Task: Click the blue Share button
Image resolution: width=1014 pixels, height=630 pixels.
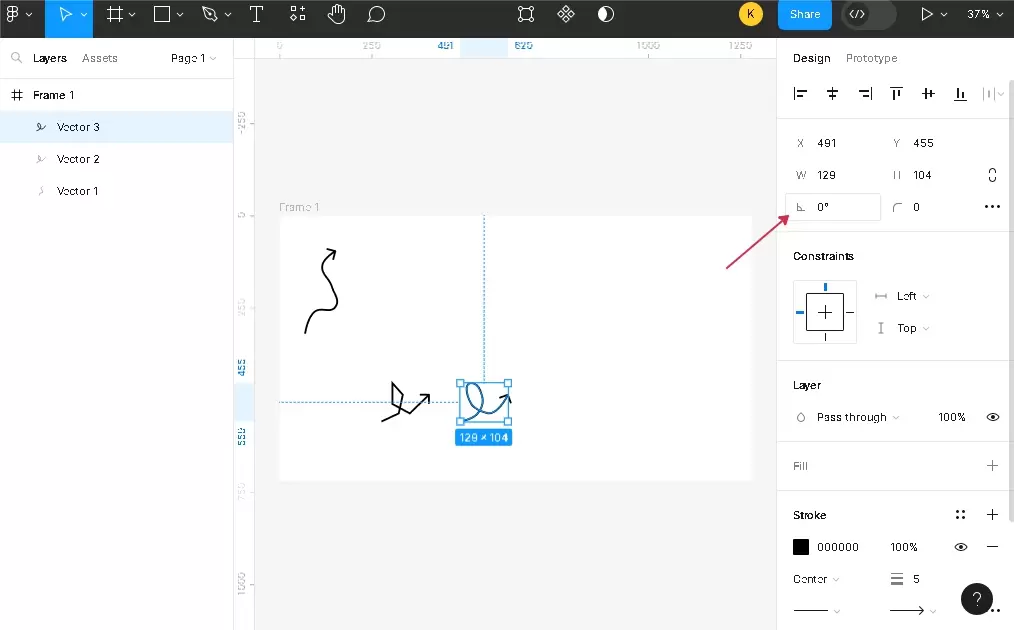Action: click(804, 14)
